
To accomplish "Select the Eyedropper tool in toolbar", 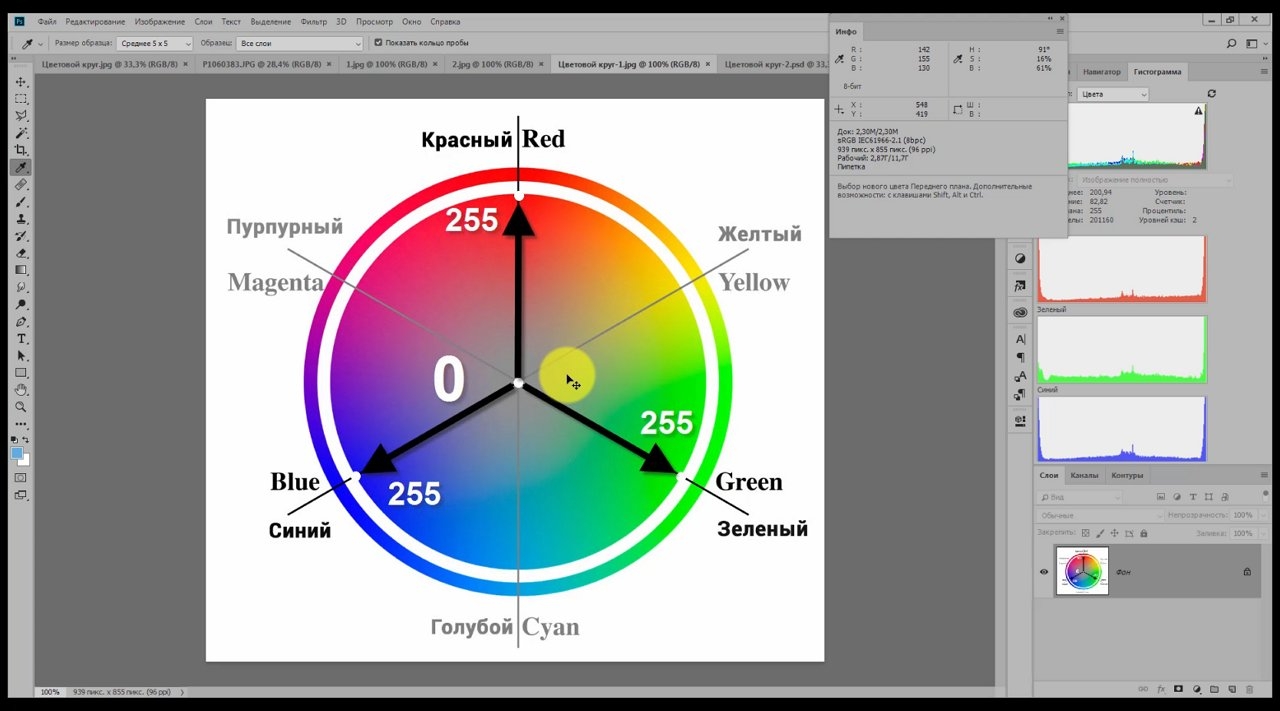I will coord(21,167).
